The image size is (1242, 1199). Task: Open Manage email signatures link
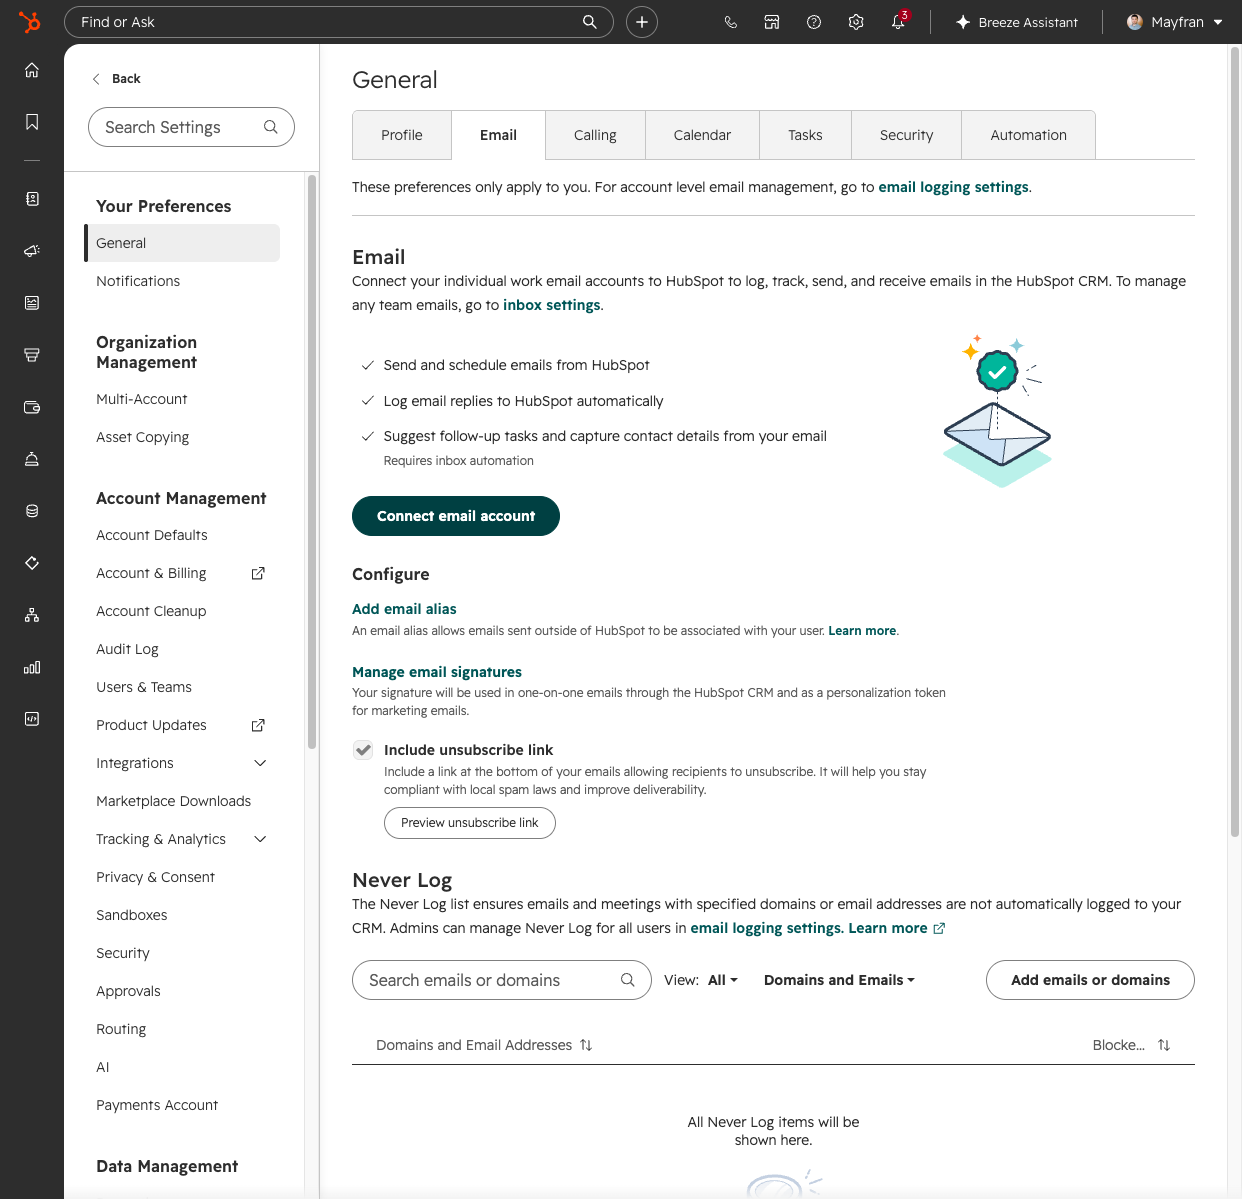point(437,672)
